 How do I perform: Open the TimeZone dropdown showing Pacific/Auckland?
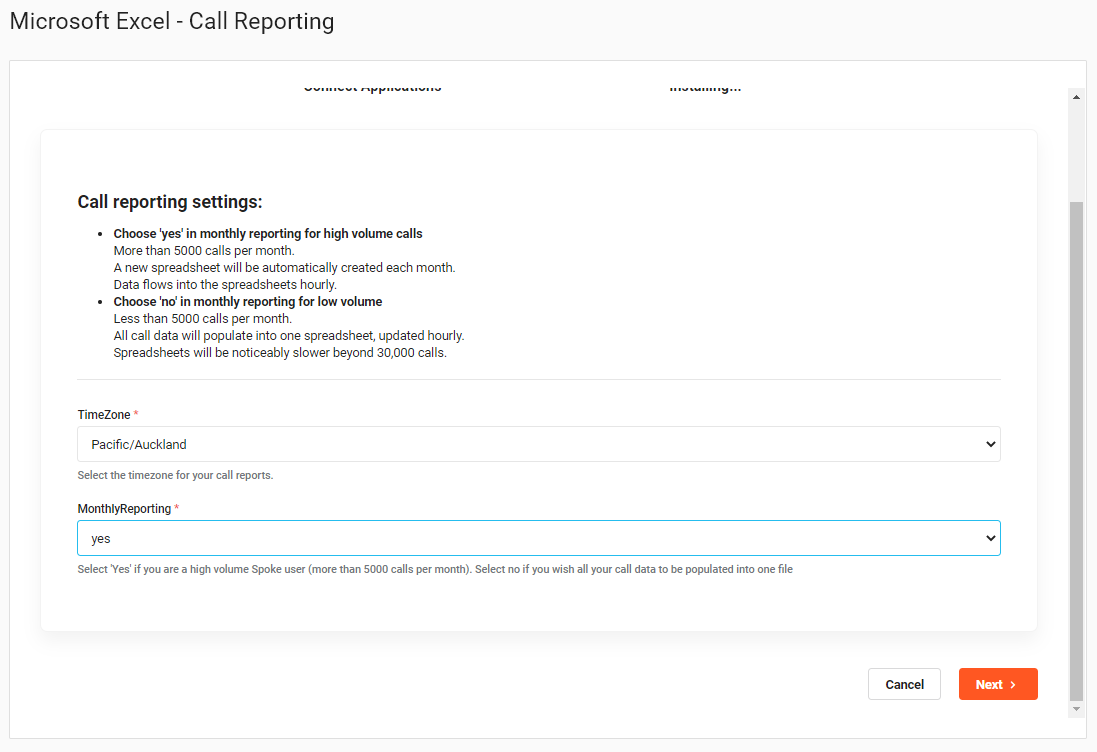pos(539,444)
